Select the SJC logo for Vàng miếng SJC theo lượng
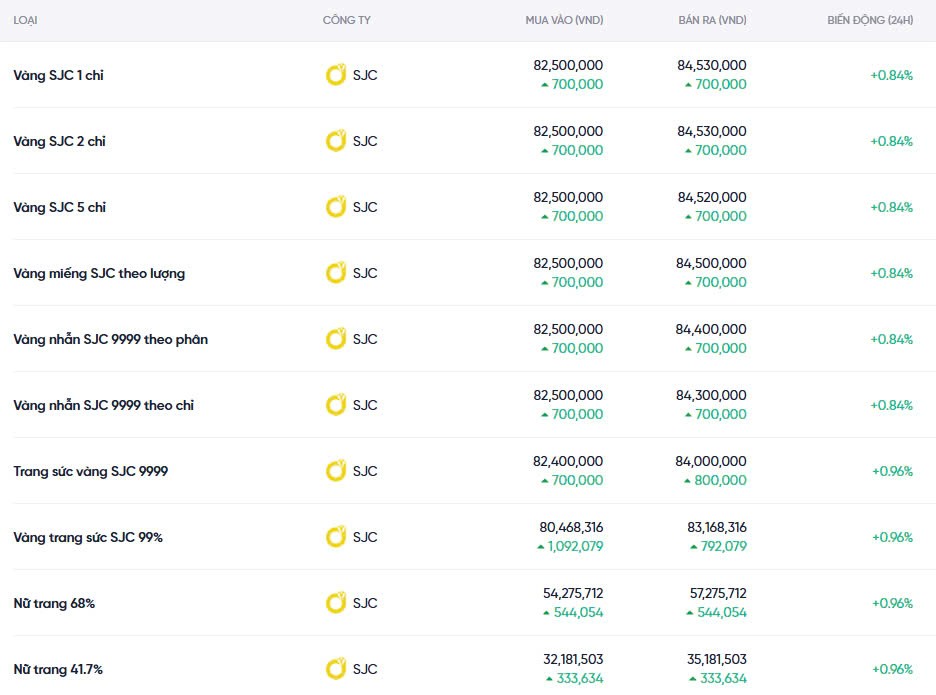Viewport: 936px width, 695px height. [x=336, y=273]
